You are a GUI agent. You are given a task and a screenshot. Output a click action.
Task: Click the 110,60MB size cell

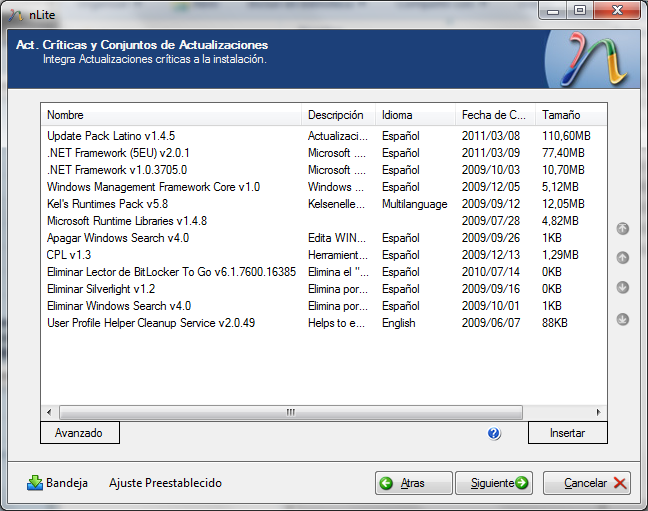(566, 136)
